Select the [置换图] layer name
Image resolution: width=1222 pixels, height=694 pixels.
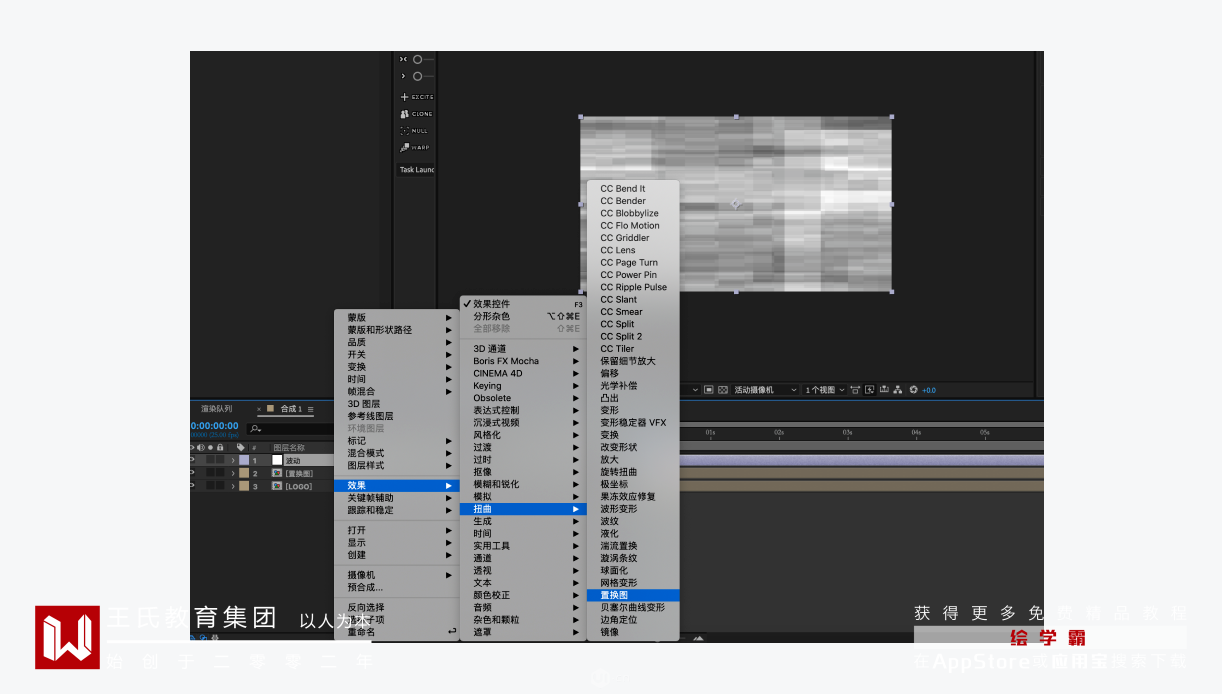pyautogui.click(x=299, y=474)
